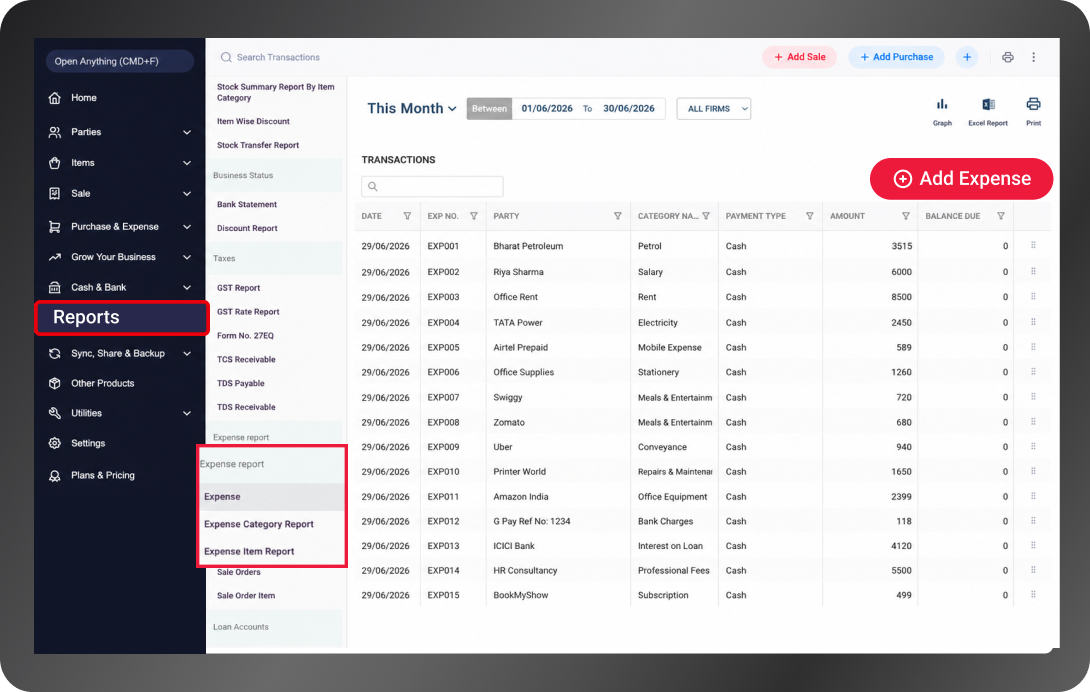Screen dimensions: 1090x692
Task: Click the Other Products box icon
Action: point(54,383)
